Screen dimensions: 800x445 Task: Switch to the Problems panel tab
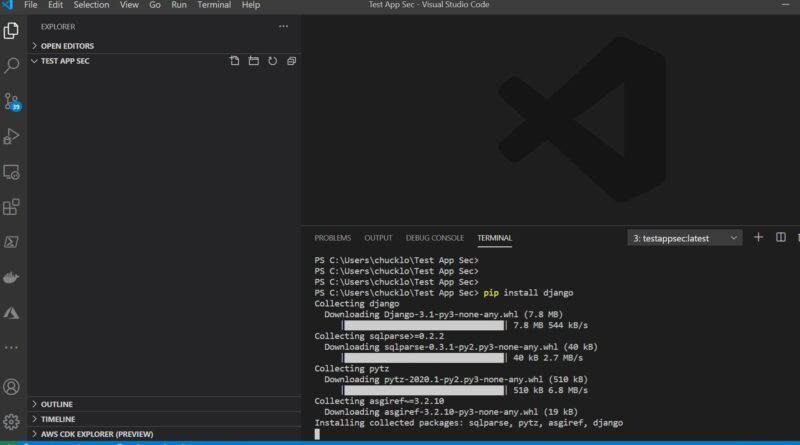(333, 238)
